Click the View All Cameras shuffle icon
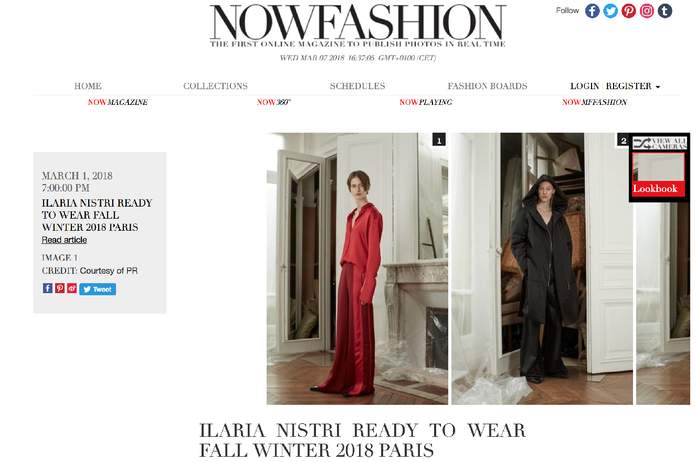 tap(642, 143)
